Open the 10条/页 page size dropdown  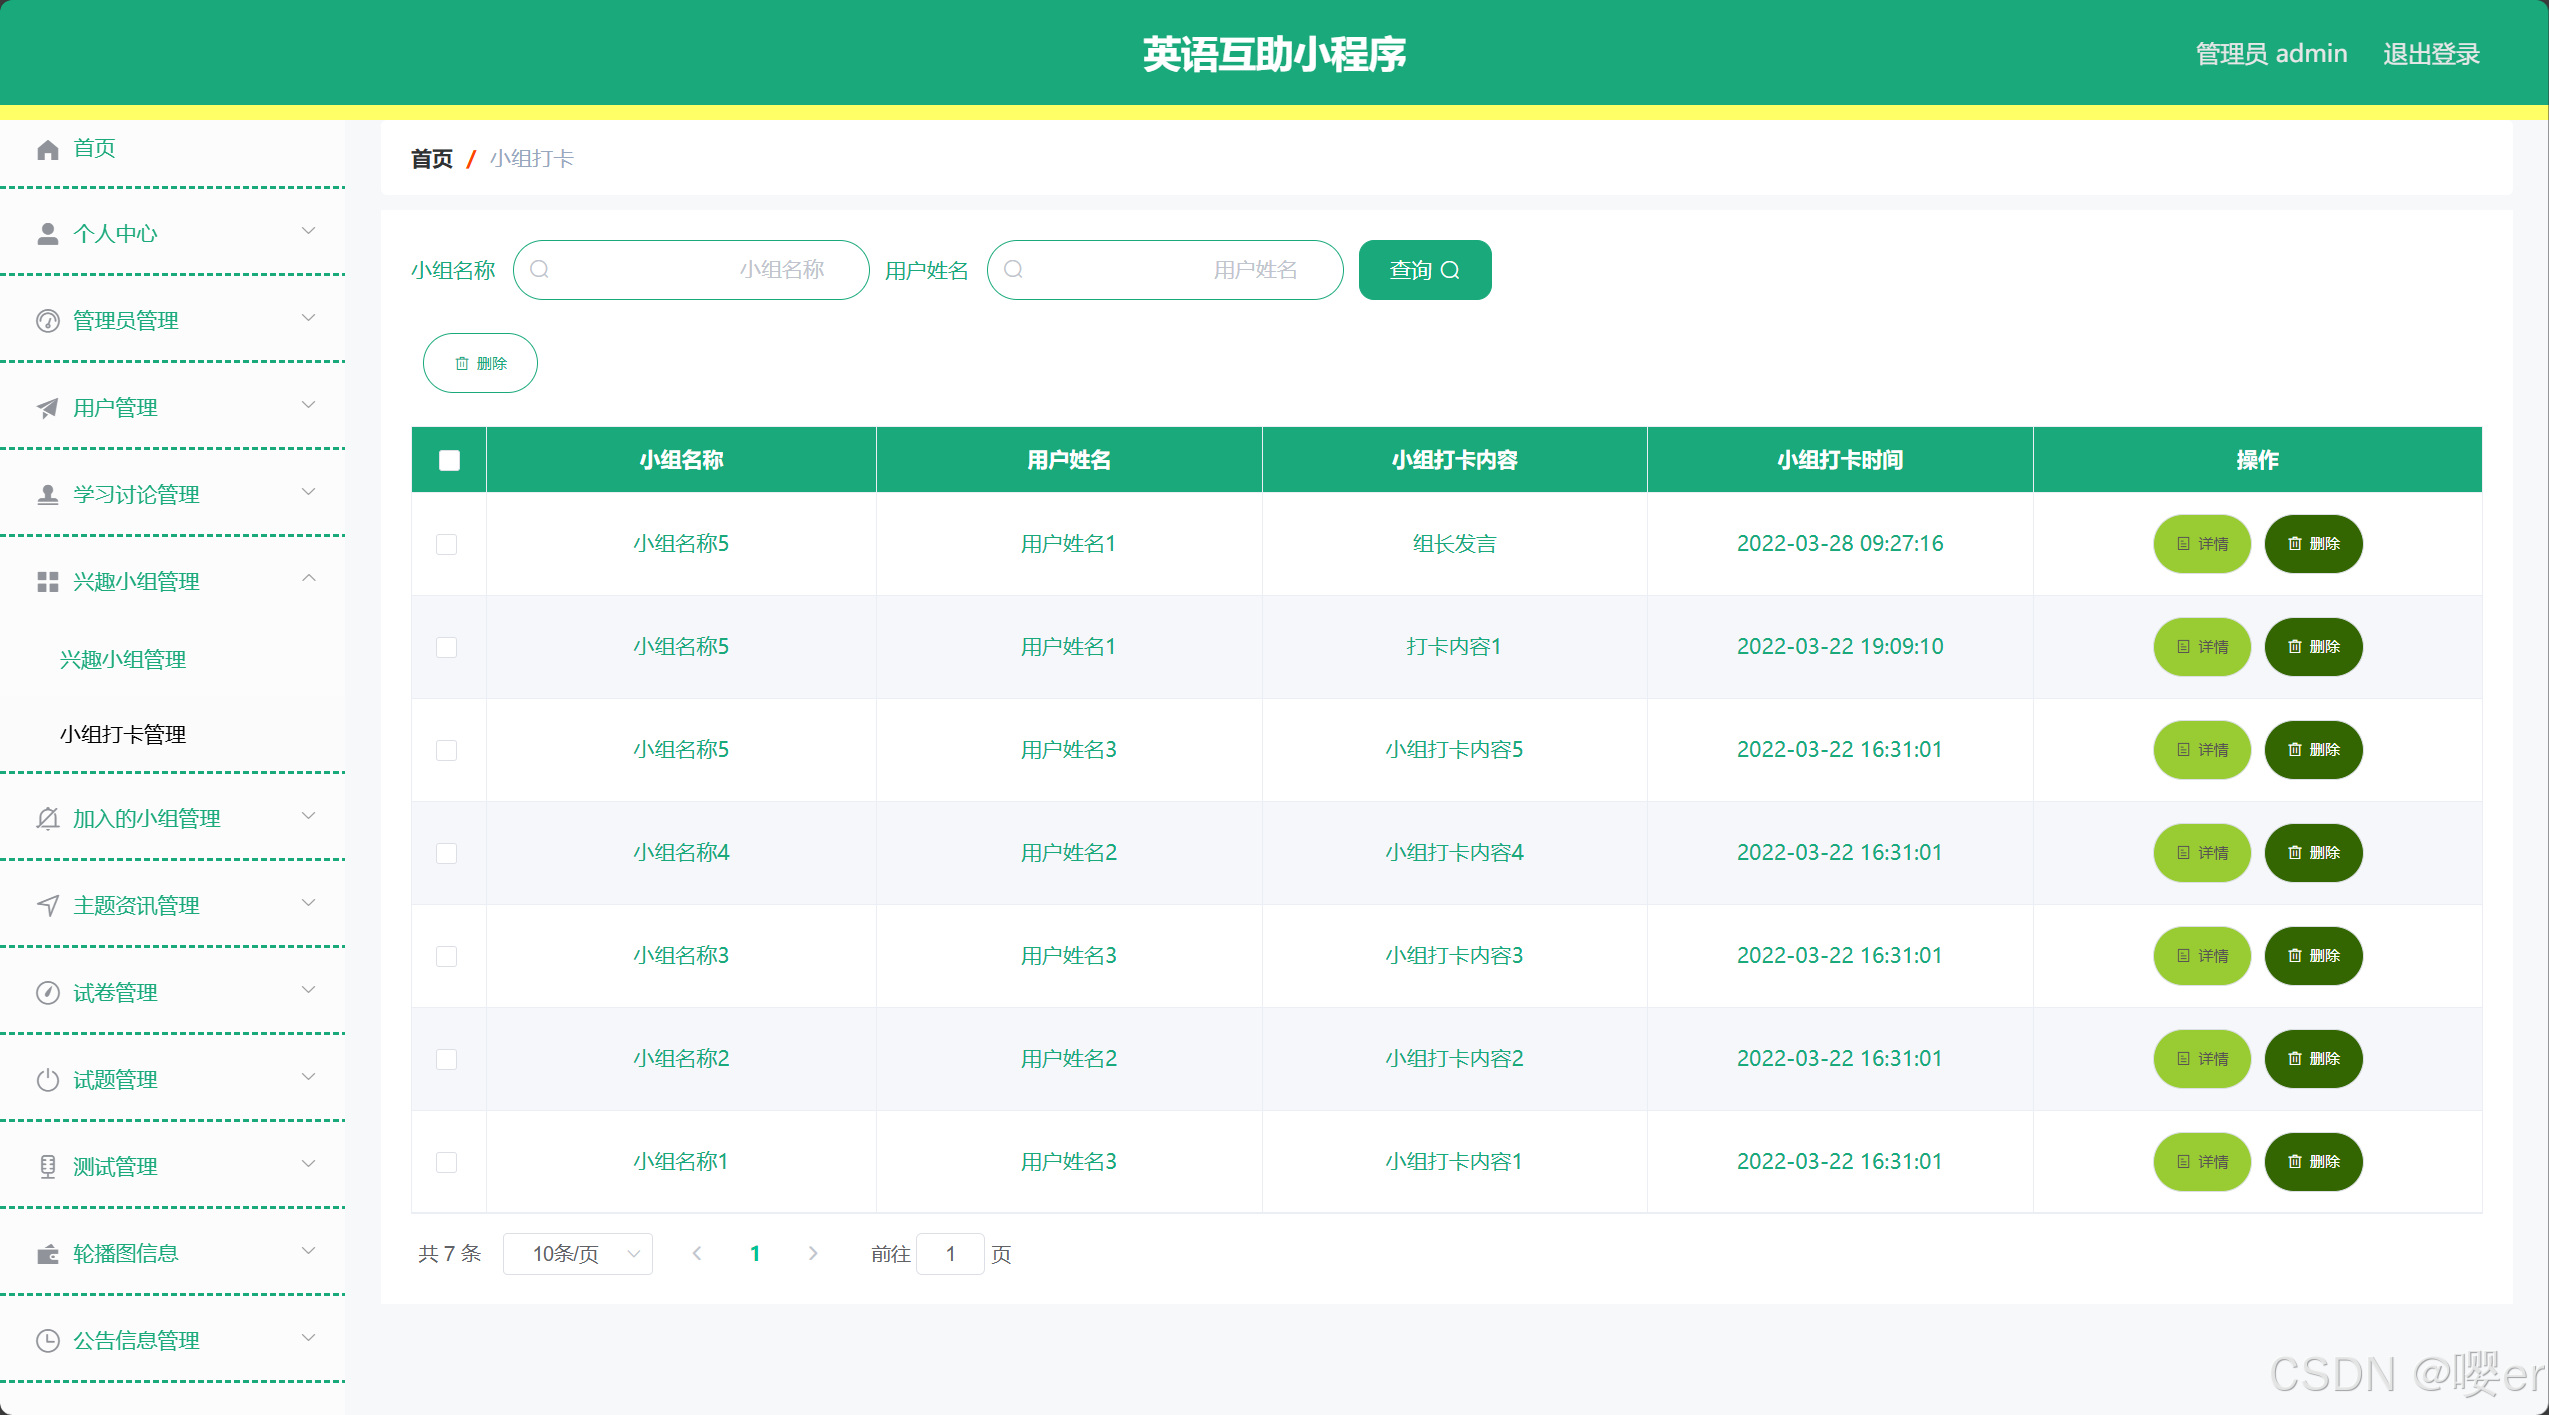click(577, 1254)
